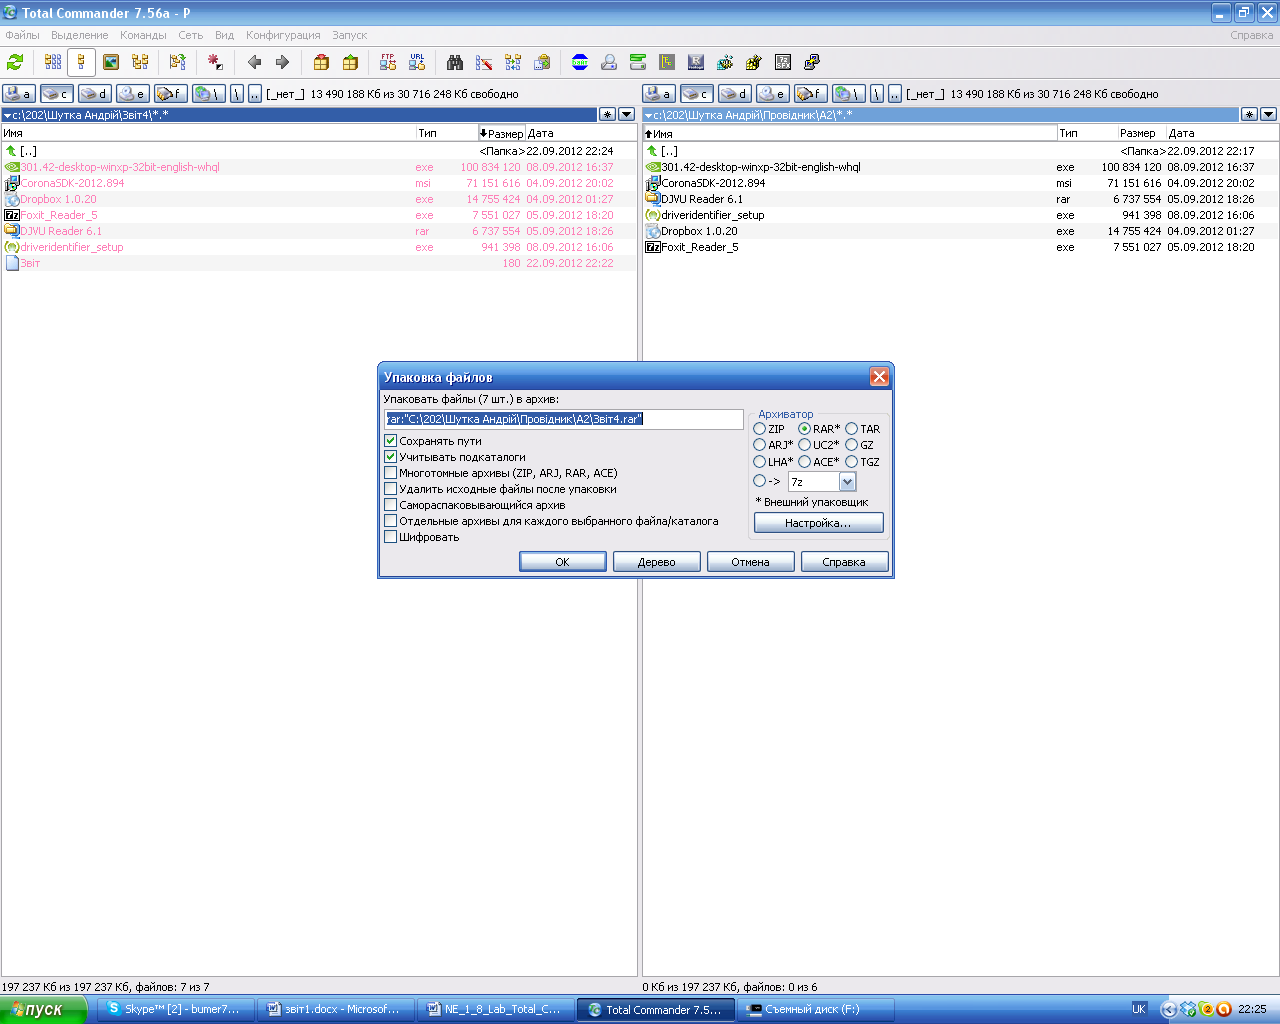
Task: Open left panel directory history dropdown arrow
Action: tap(627, 114)
